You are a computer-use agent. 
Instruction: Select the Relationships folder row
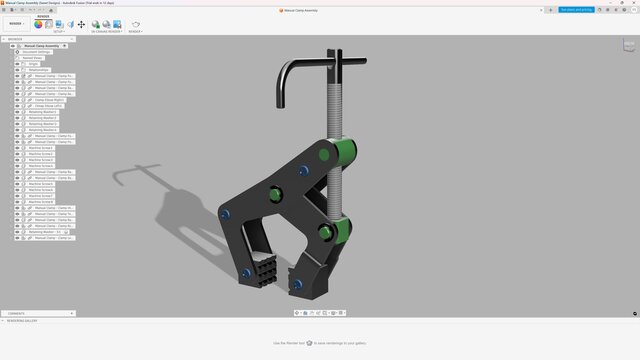pyautogui.click(x=39, y=70)
